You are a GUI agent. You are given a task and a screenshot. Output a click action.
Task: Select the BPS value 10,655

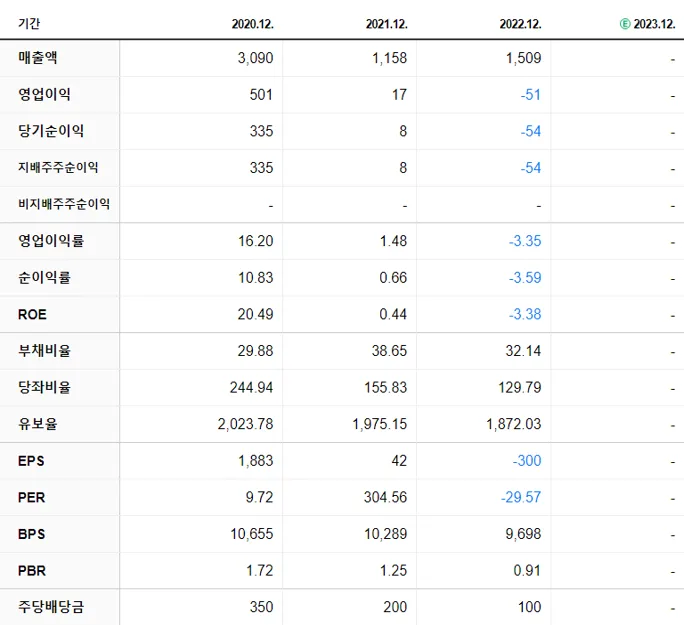tap(252, 534)
